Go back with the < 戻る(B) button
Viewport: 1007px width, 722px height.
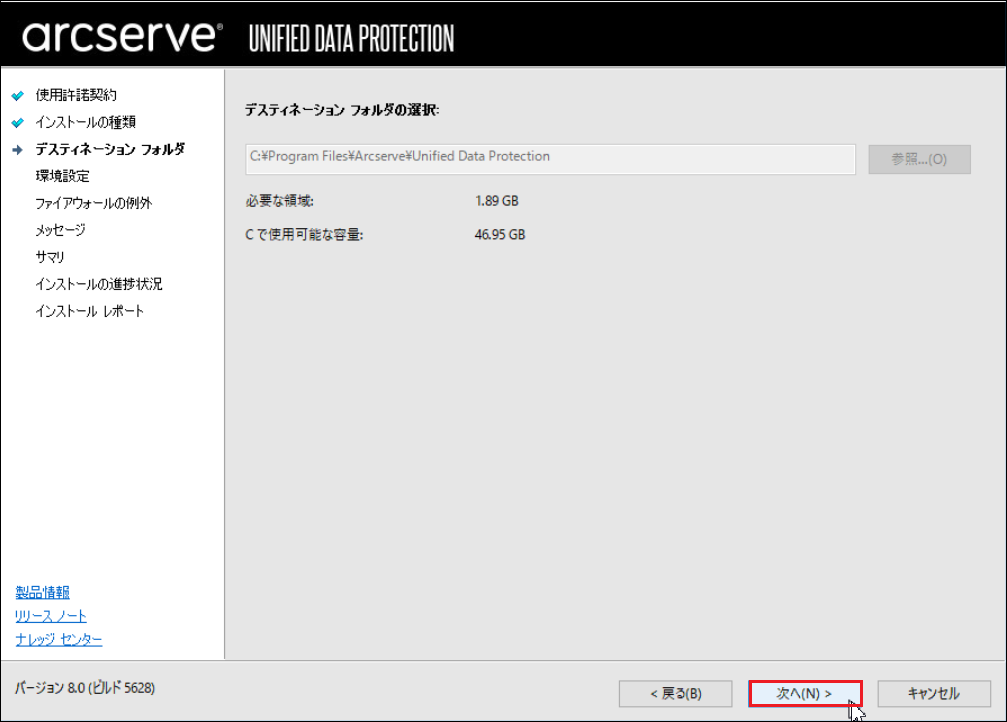676,694
